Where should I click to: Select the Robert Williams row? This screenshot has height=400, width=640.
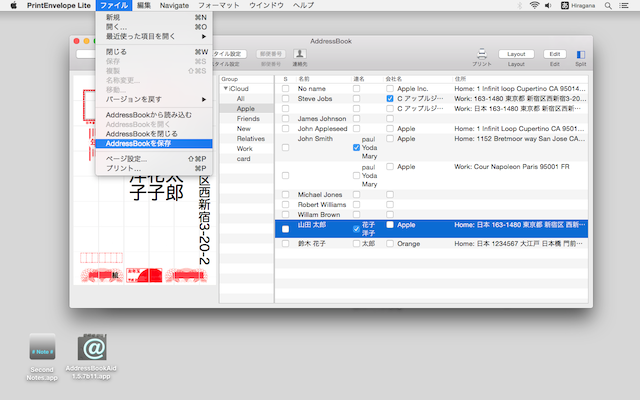[x=431, y=204]
